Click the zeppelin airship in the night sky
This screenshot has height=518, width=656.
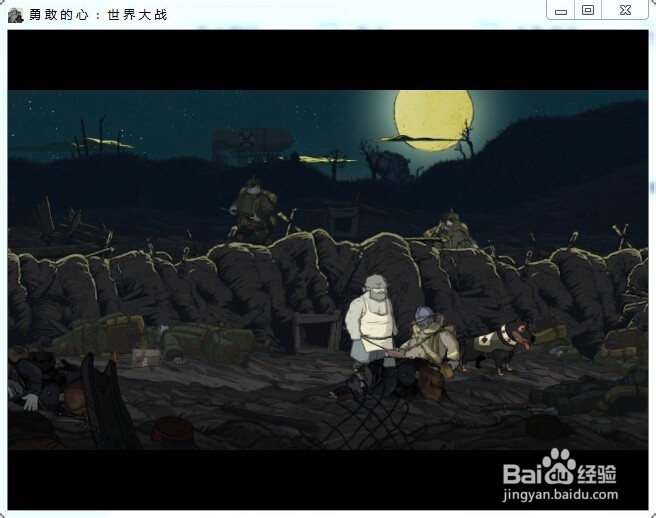[x=252, y=143]
